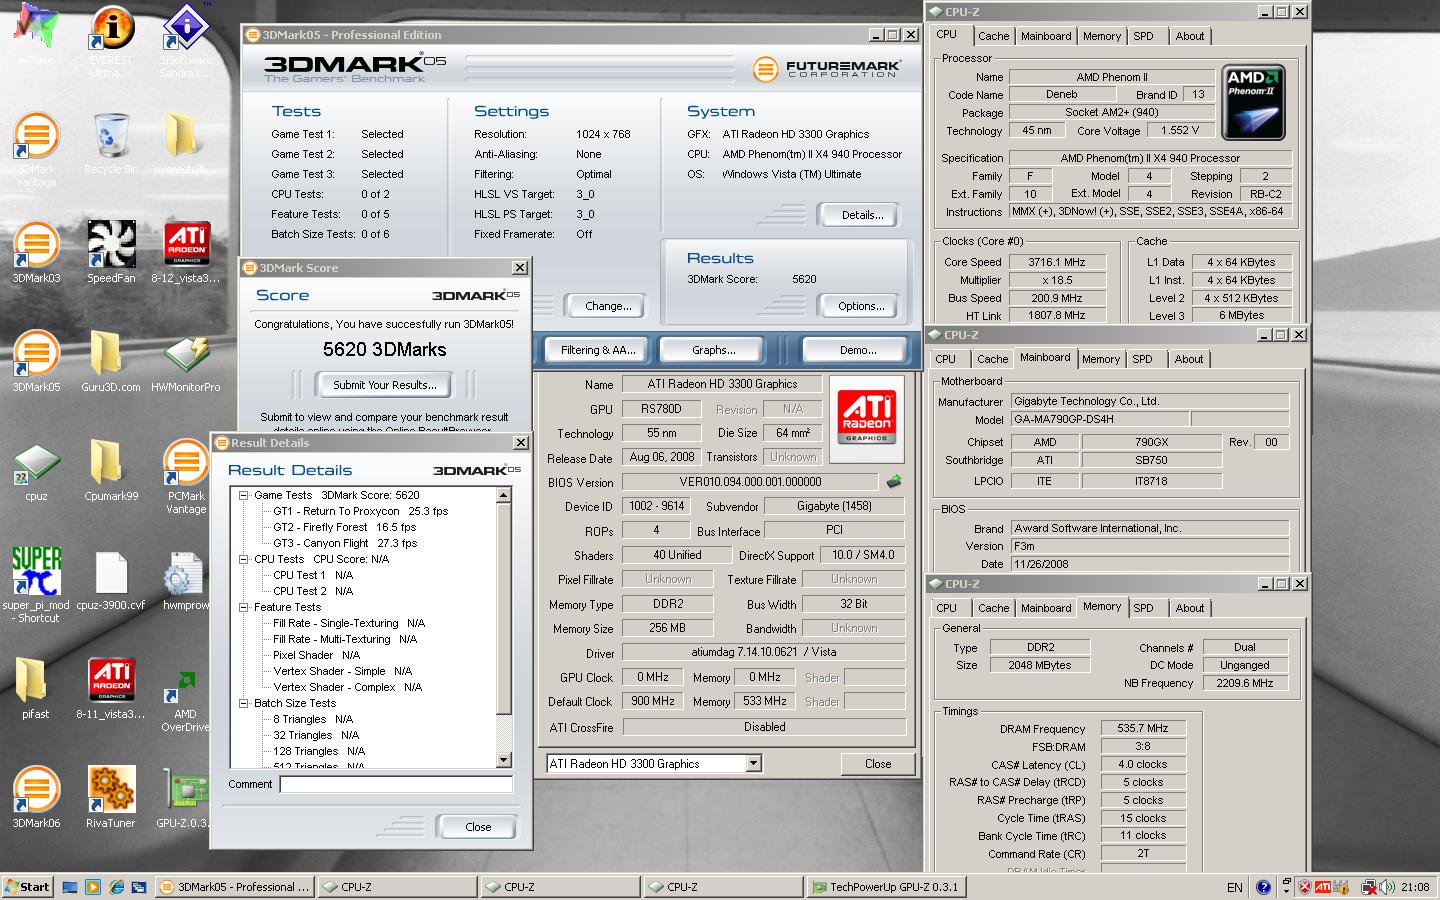1440x900 pixels.
Task: Click Close button in GPU-Z window
Action: click(878, 764)
